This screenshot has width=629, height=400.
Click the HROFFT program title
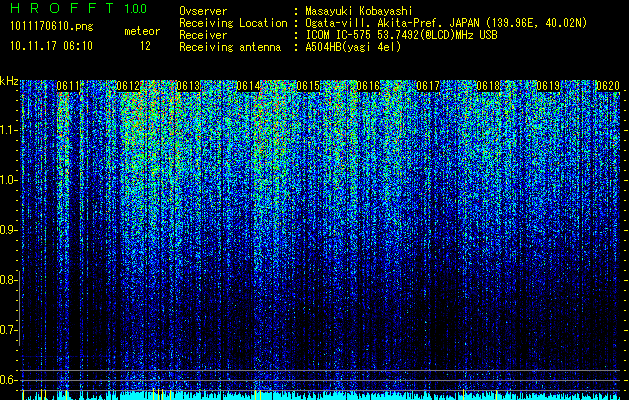(63, 8)
